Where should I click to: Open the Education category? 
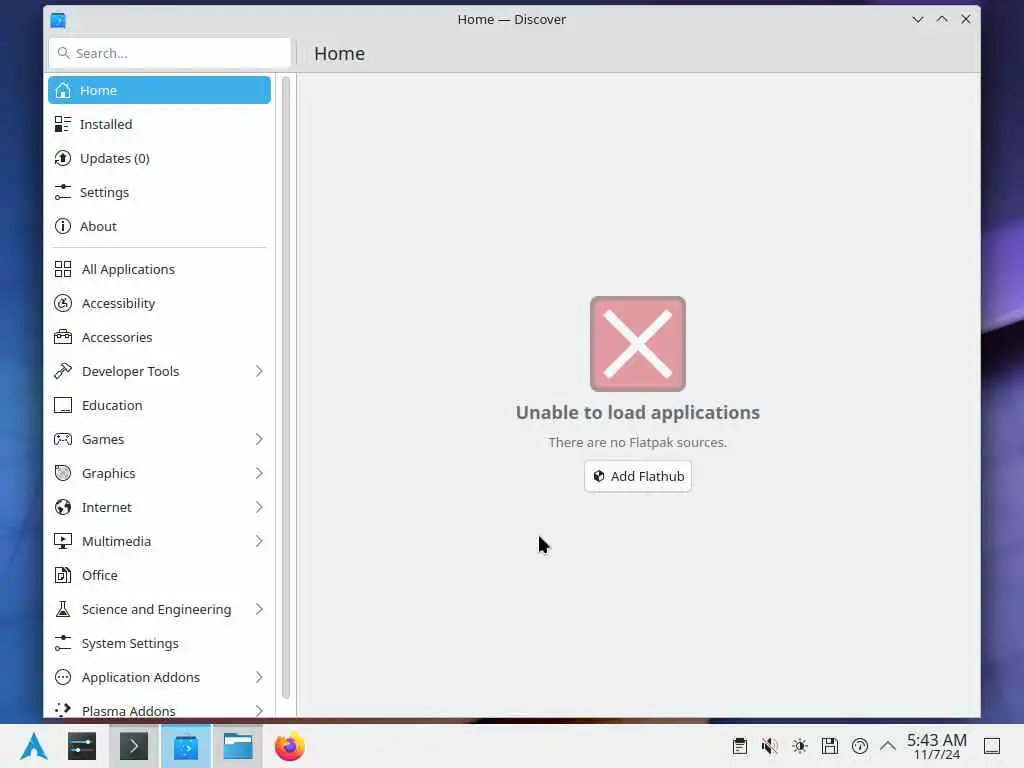[159, 405]
